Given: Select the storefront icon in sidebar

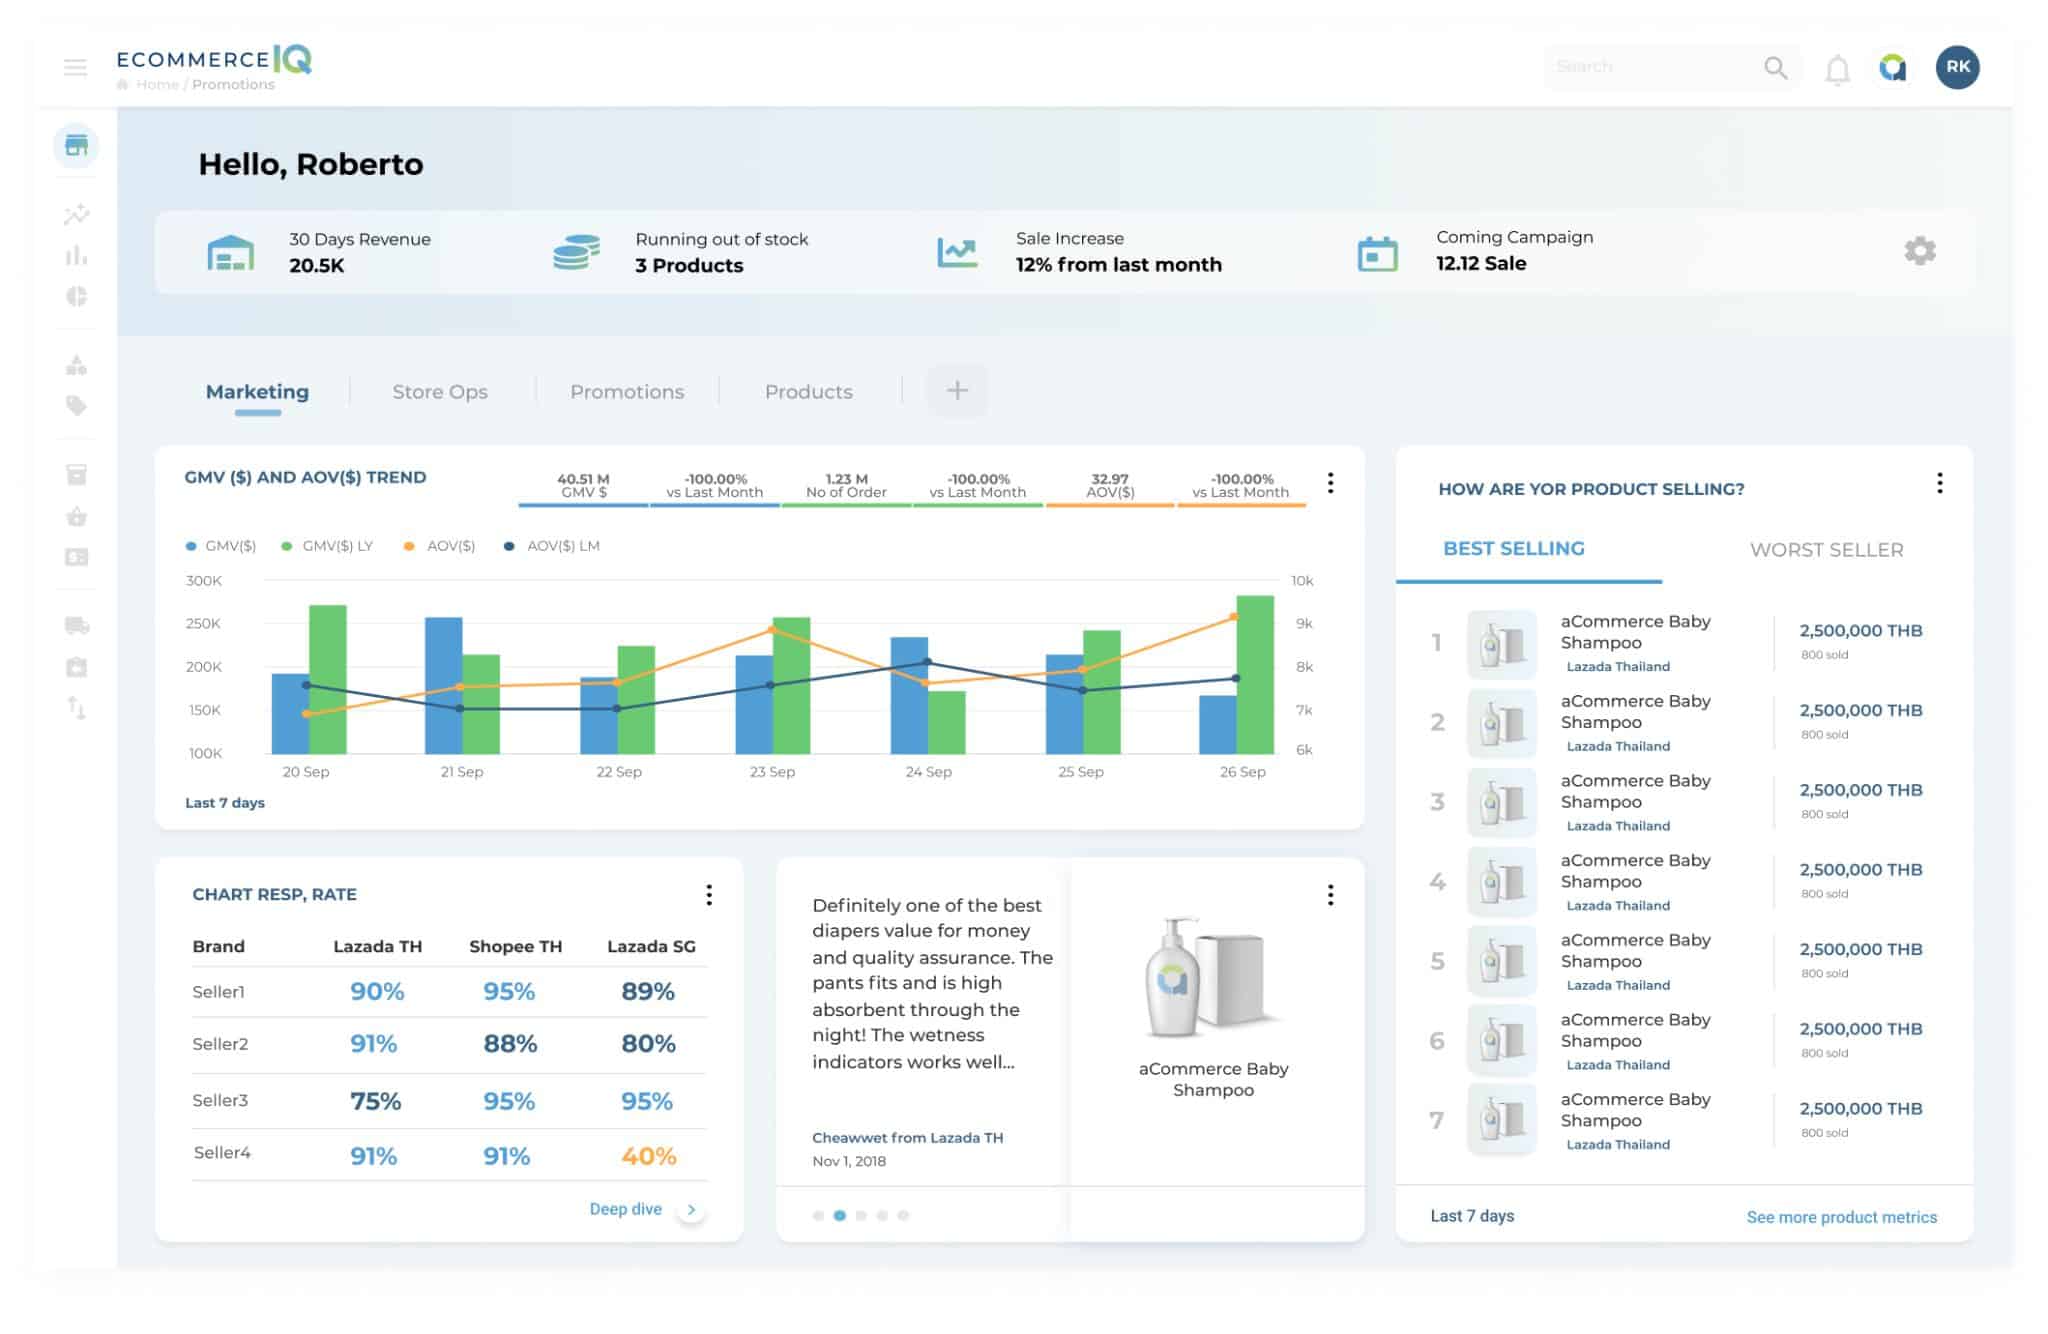Looking at the screenshot, I should [76, 146].
